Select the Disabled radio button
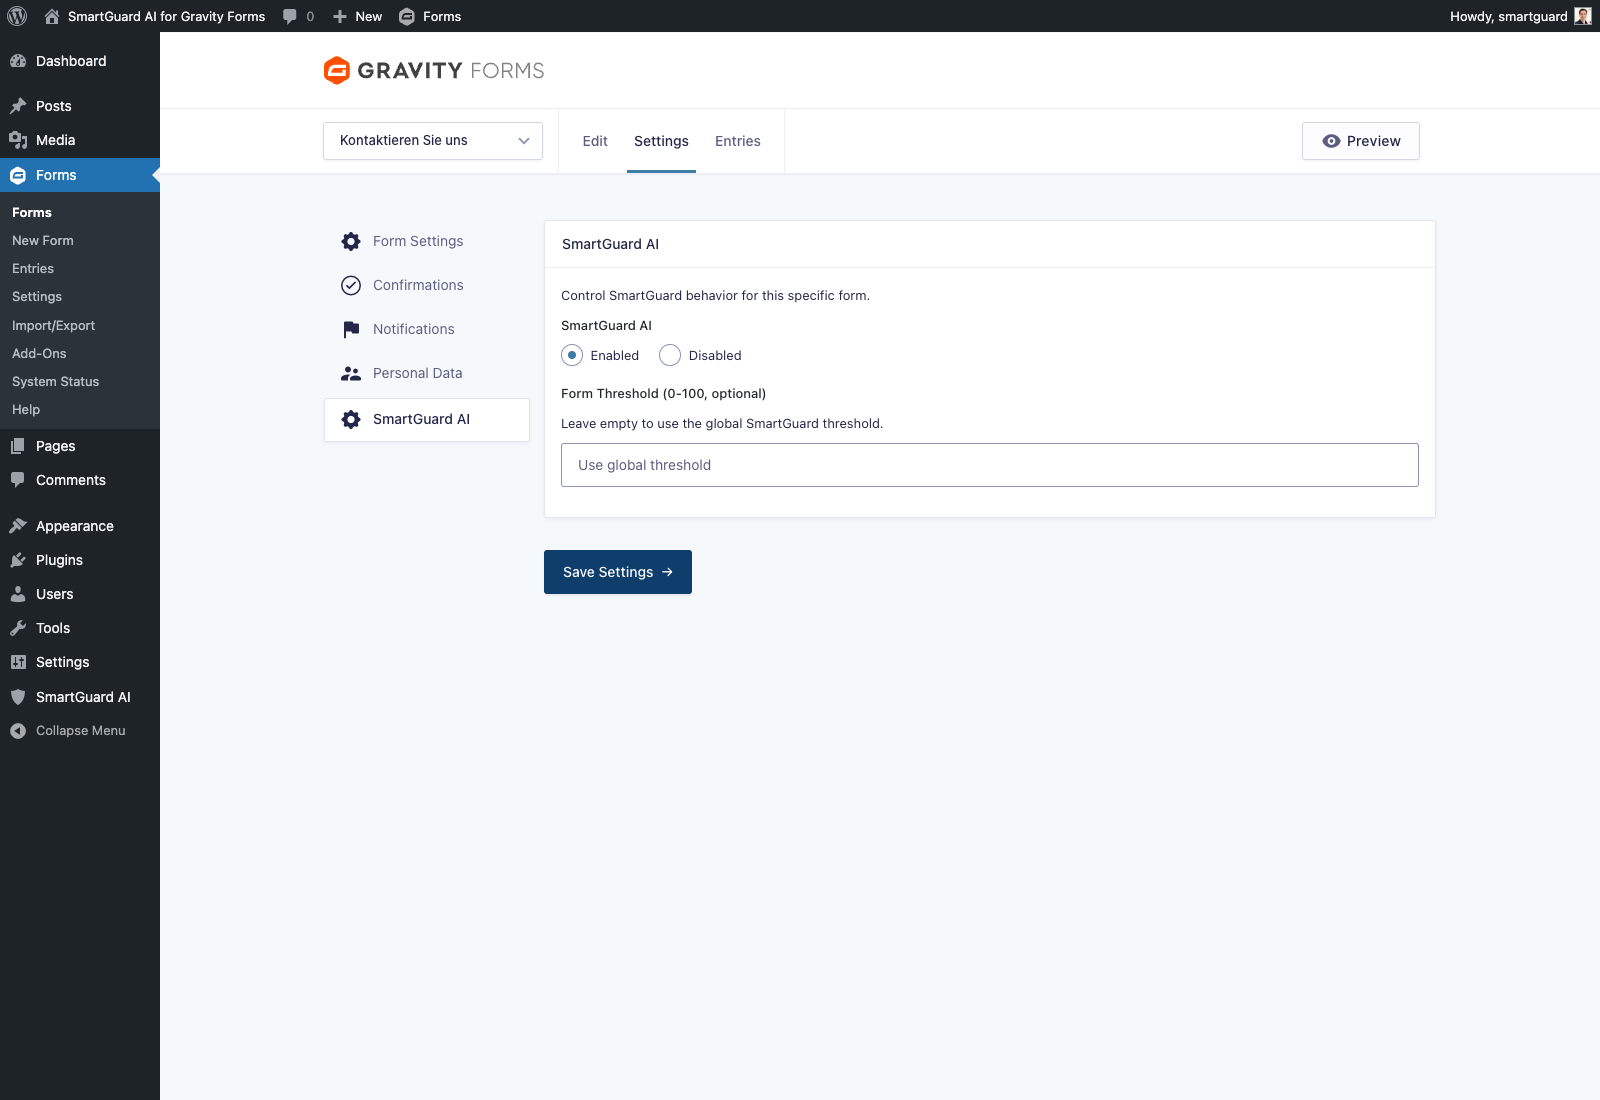 click(670, 355)
